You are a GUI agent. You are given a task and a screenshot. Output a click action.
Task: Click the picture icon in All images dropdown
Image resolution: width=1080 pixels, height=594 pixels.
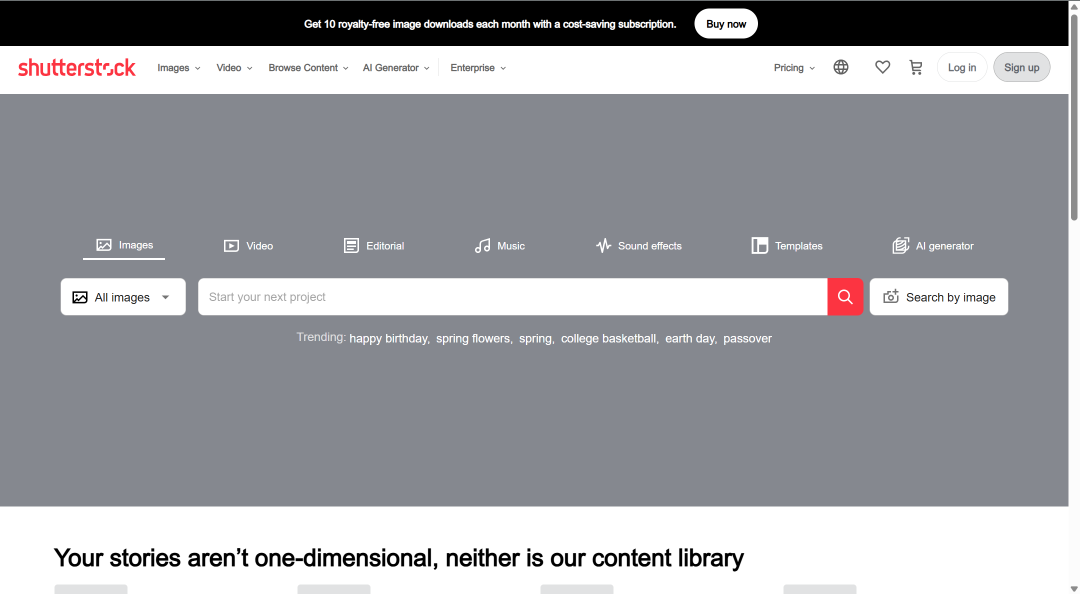tap(80, 297)
